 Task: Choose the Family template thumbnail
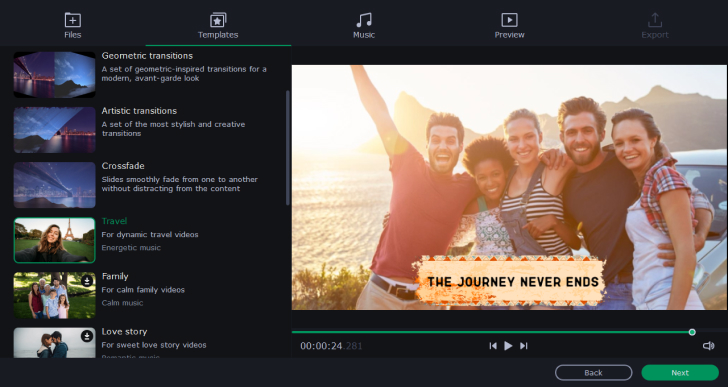point(54,296)
